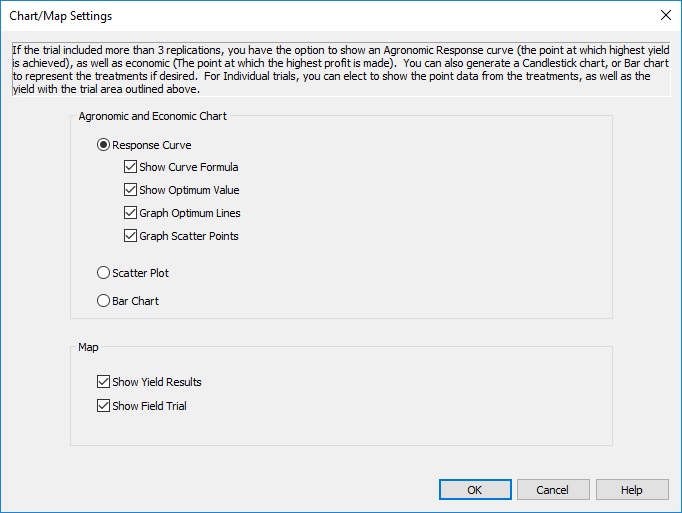Viewport: 682px width, 513px height.
Task: Toggle the Graph Optimum Lines checkbox
Action: [x=131, y=213]
